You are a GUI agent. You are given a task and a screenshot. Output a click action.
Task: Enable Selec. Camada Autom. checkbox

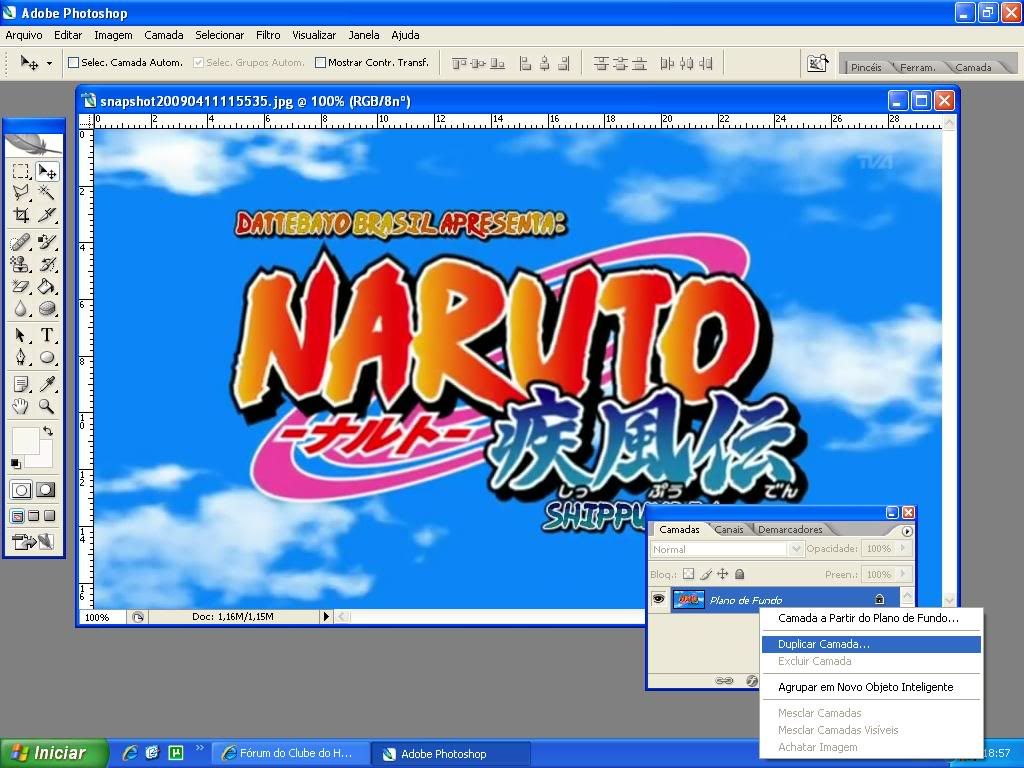73,62
